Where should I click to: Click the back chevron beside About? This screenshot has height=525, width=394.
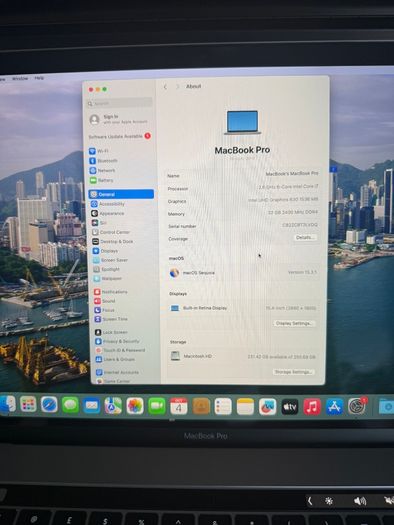tap(165, 87)
